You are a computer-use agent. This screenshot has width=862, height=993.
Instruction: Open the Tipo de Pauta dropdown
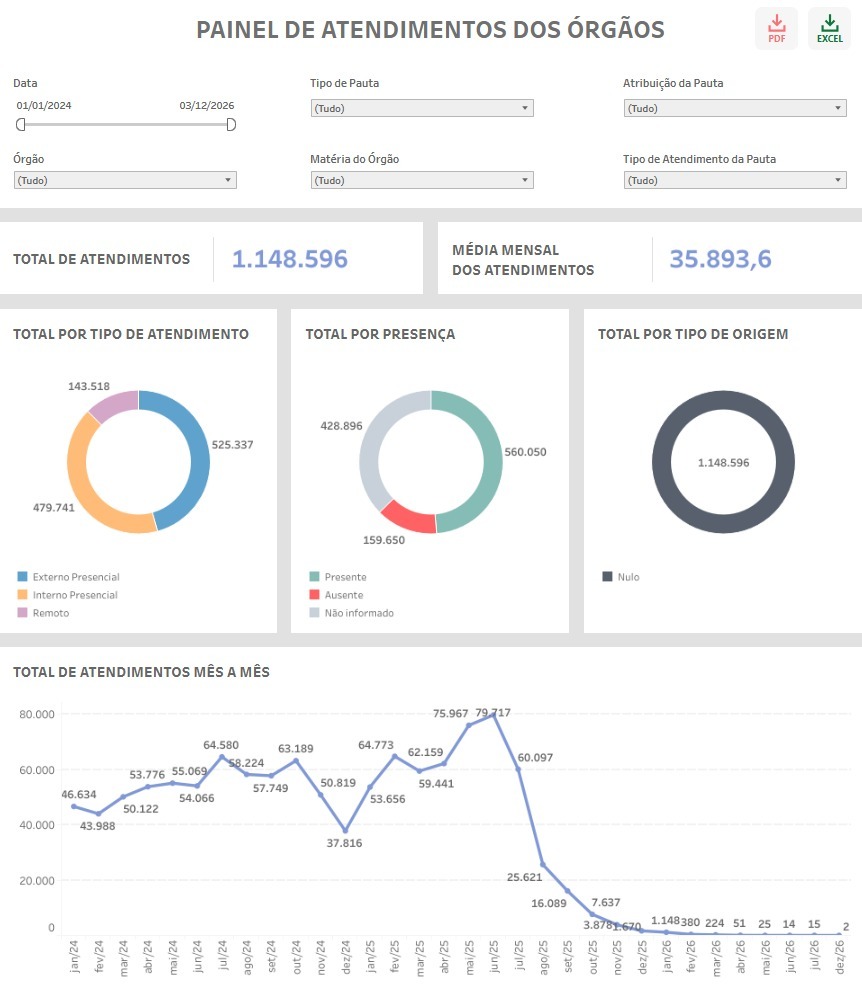coord(421,108)
